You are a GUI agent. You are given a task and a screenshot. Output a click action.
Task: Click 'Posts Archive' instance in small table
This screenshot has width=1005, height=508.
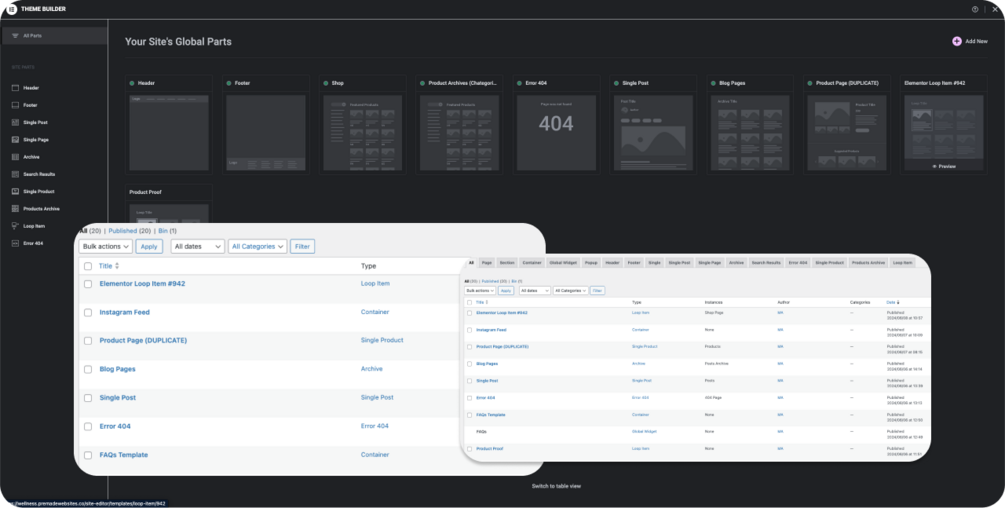point(715,364)
